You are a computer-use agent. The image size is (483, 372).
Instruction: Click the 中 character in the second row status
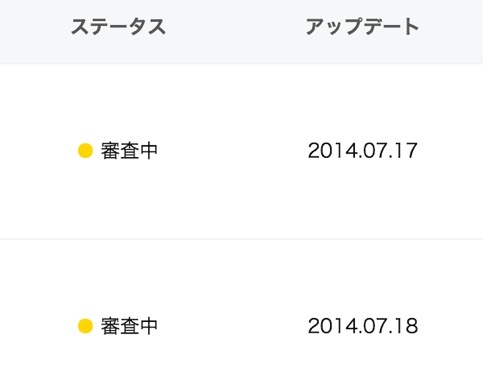coord(148,326)
